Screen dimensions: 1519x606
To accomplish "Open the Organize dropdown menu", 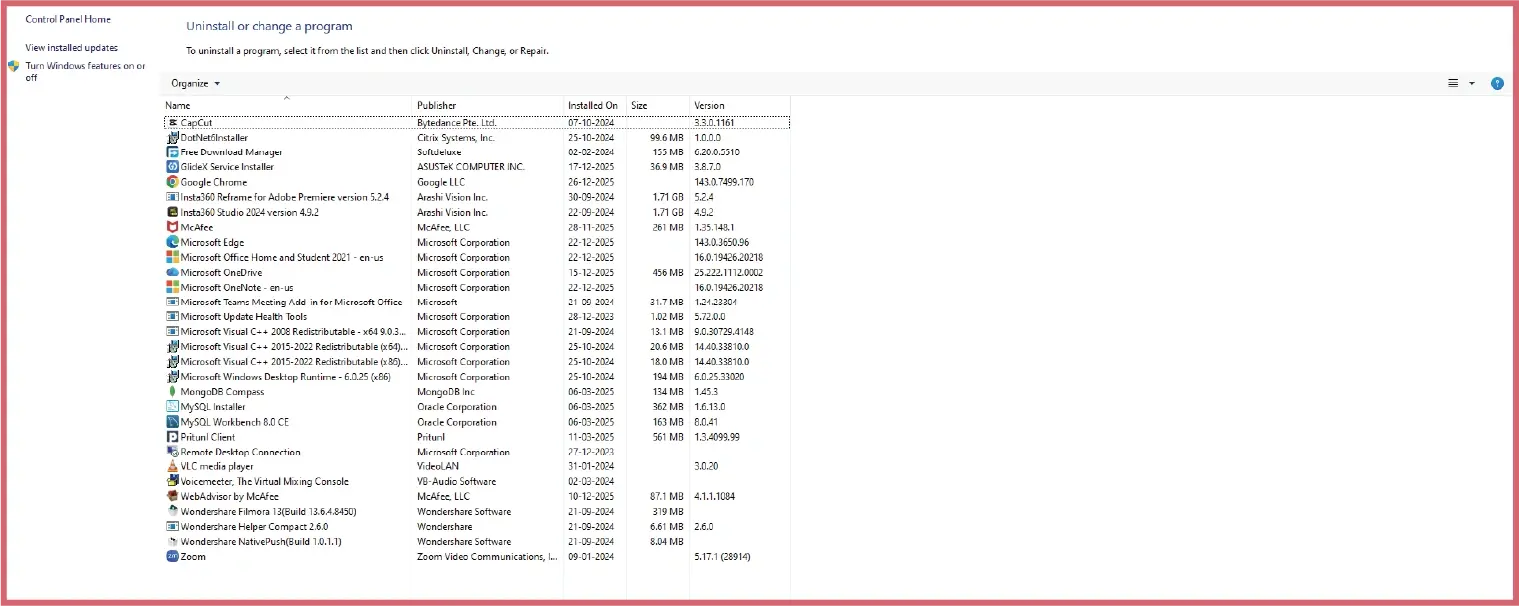I will (x=195, y=83).
